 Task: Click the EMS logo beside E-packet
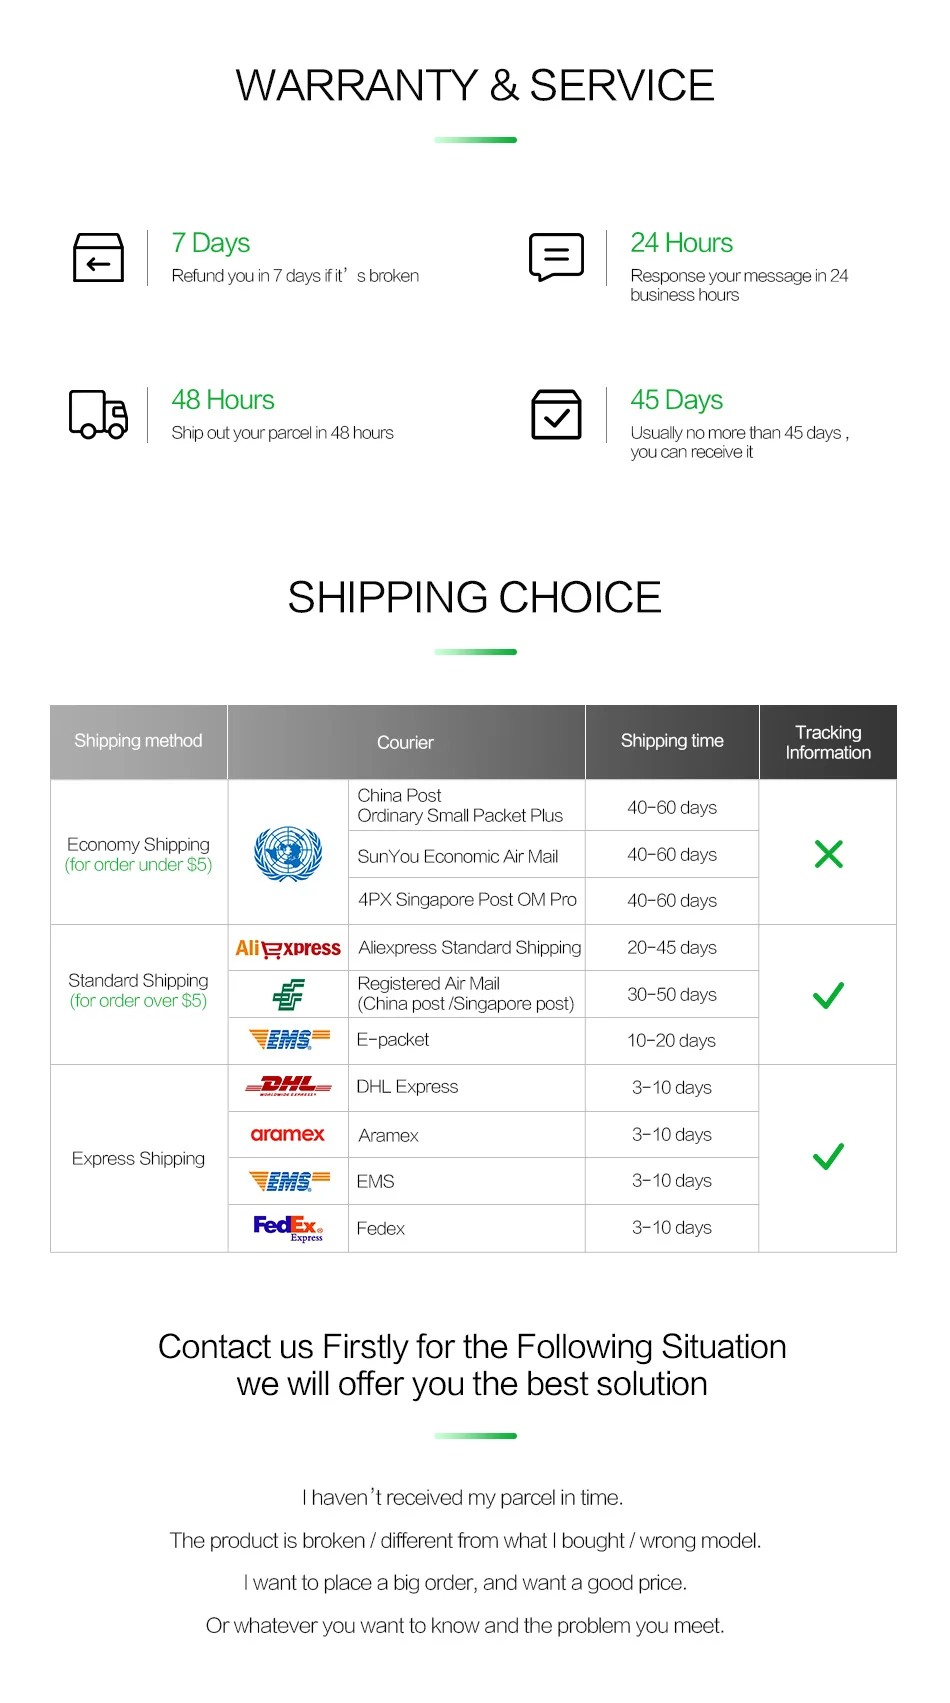289,1040
